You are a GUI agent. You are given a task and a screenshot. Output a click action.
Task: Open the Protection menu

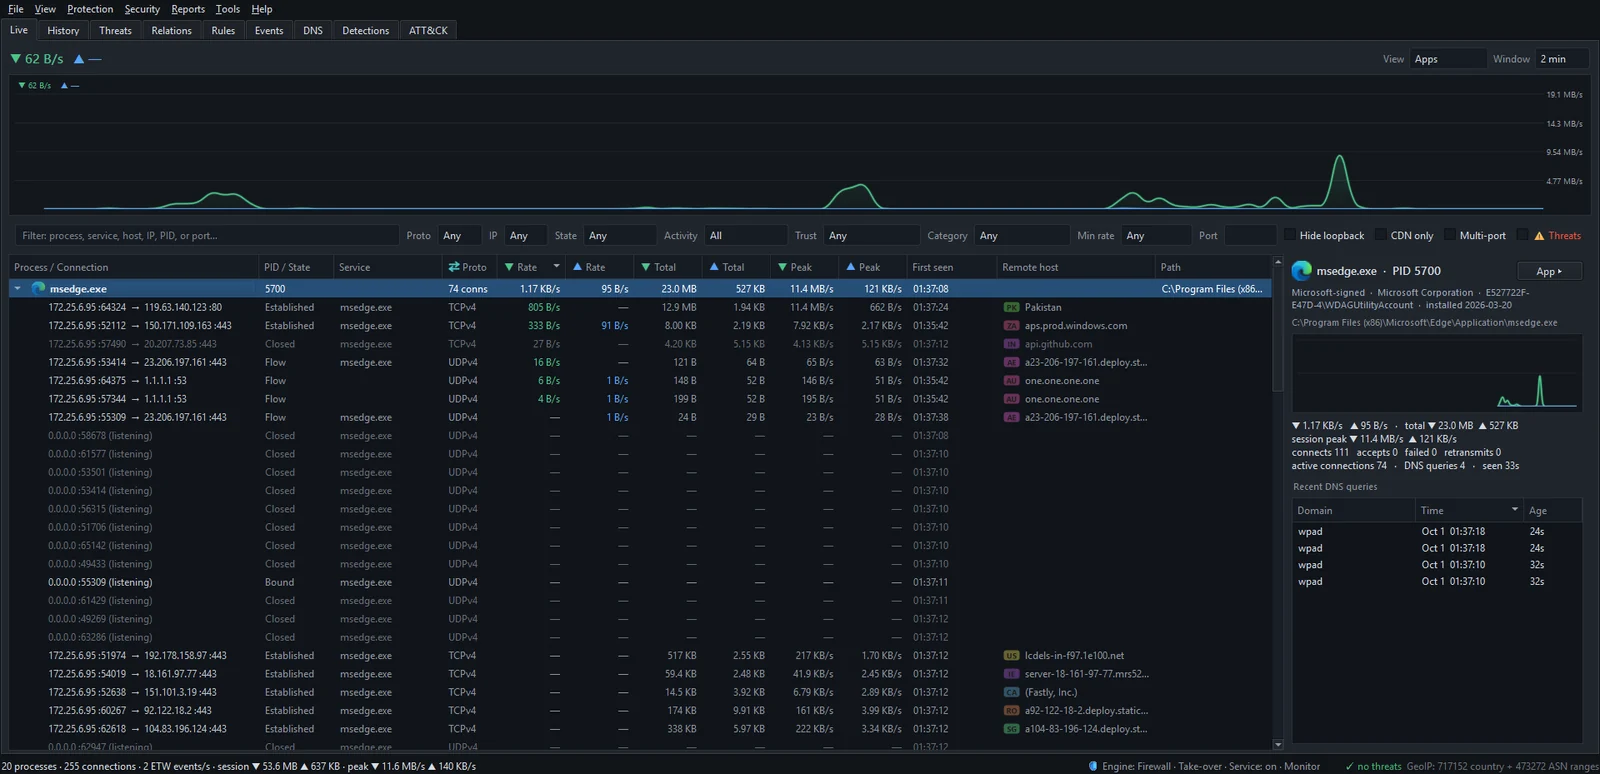[x=90, y=9]
